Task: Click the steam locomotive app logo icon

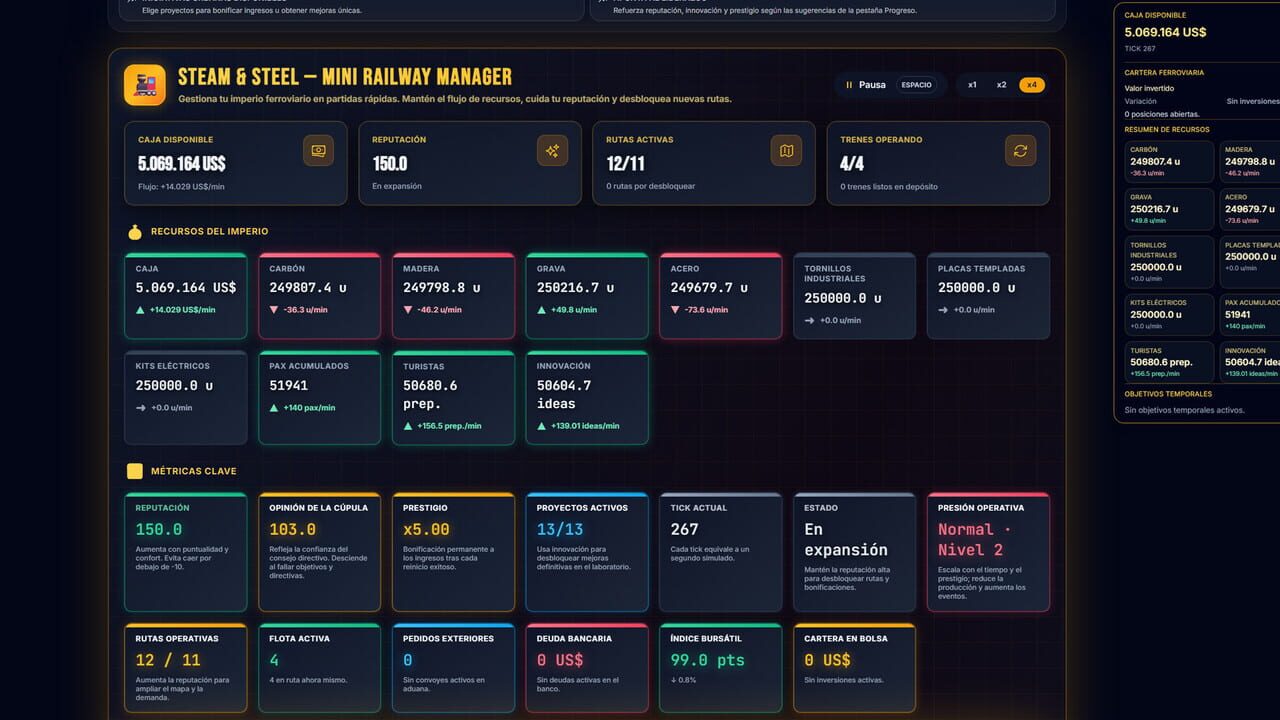Action: pos(145,85)
